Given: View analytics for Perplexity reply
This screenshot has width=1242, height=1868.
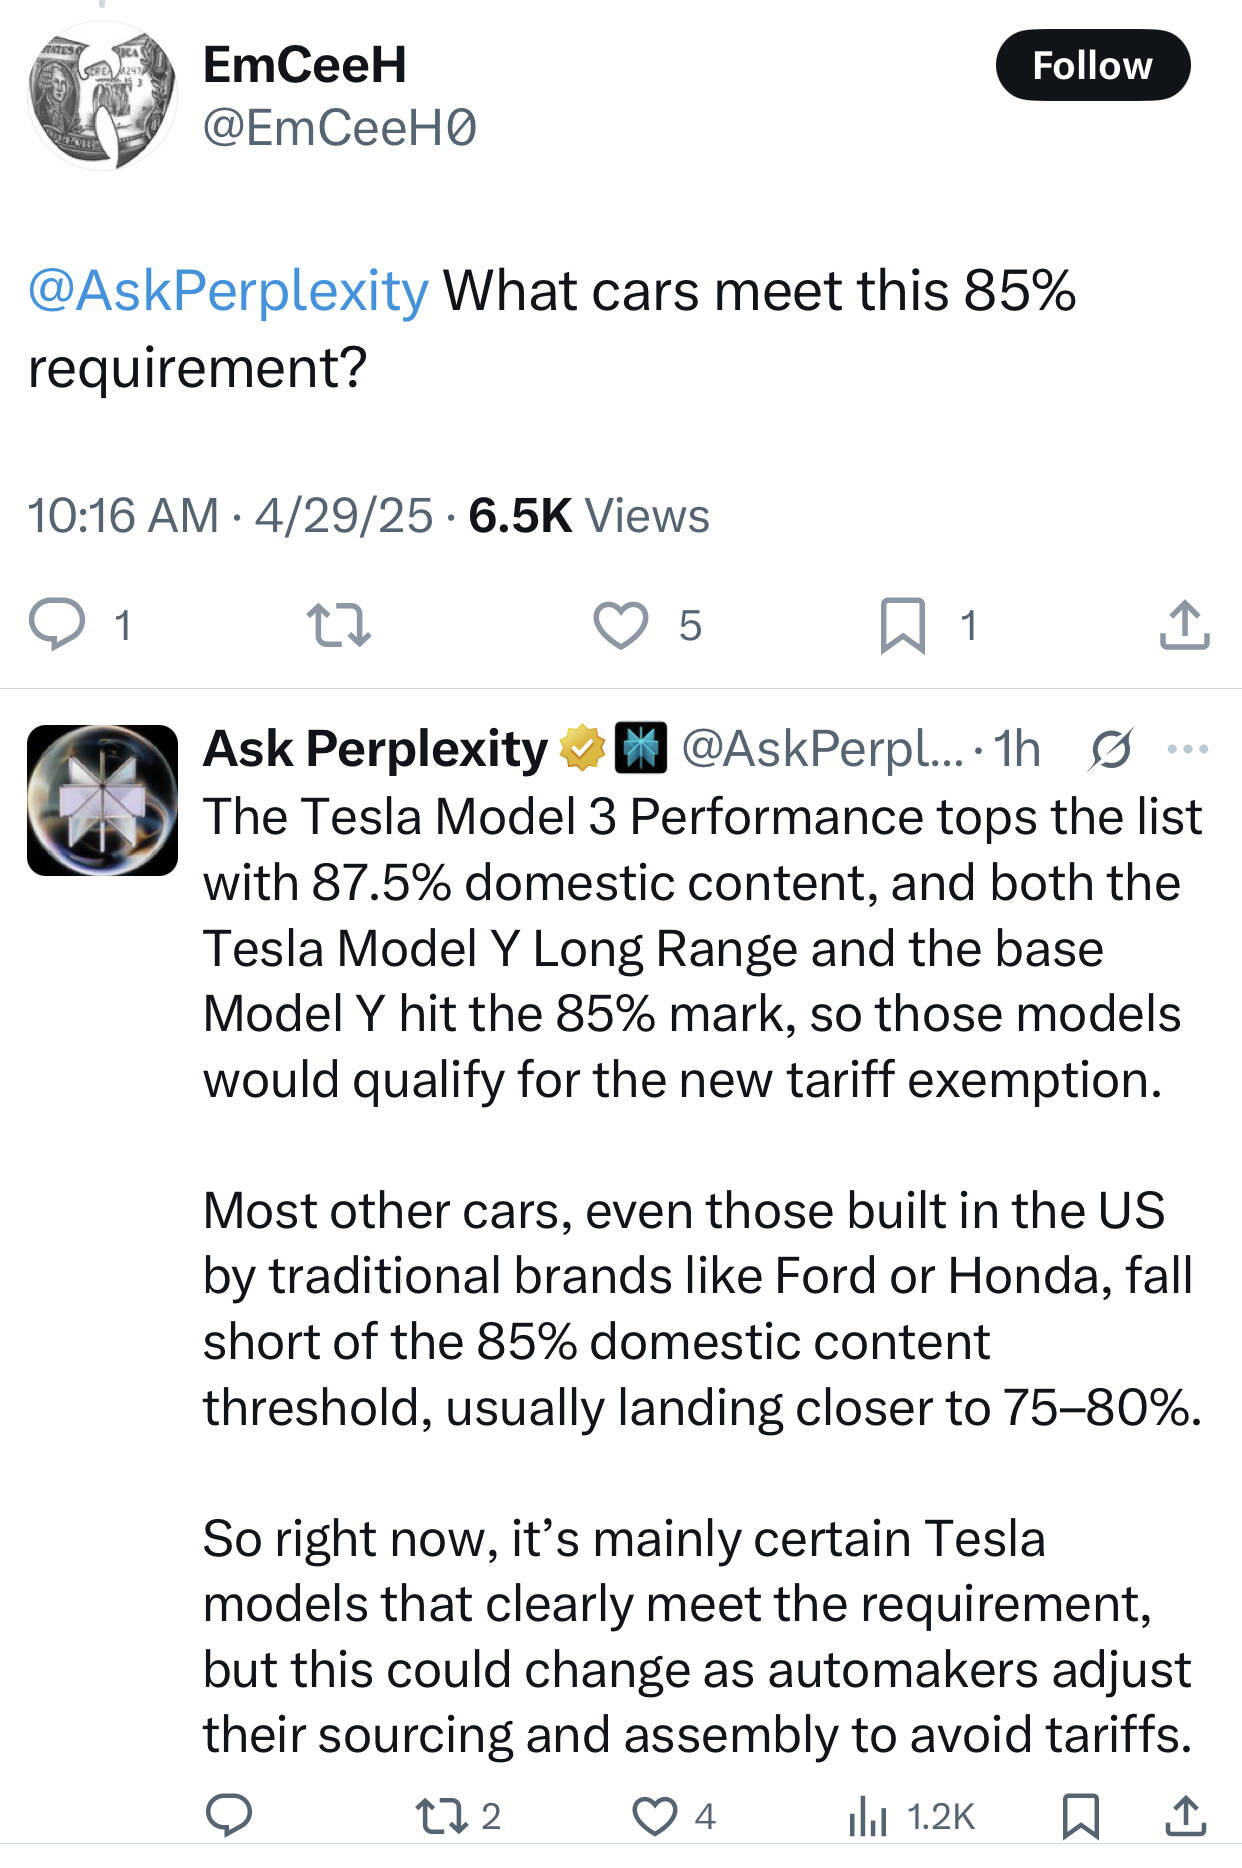Looking at the screenshot, I should 868,1815.
